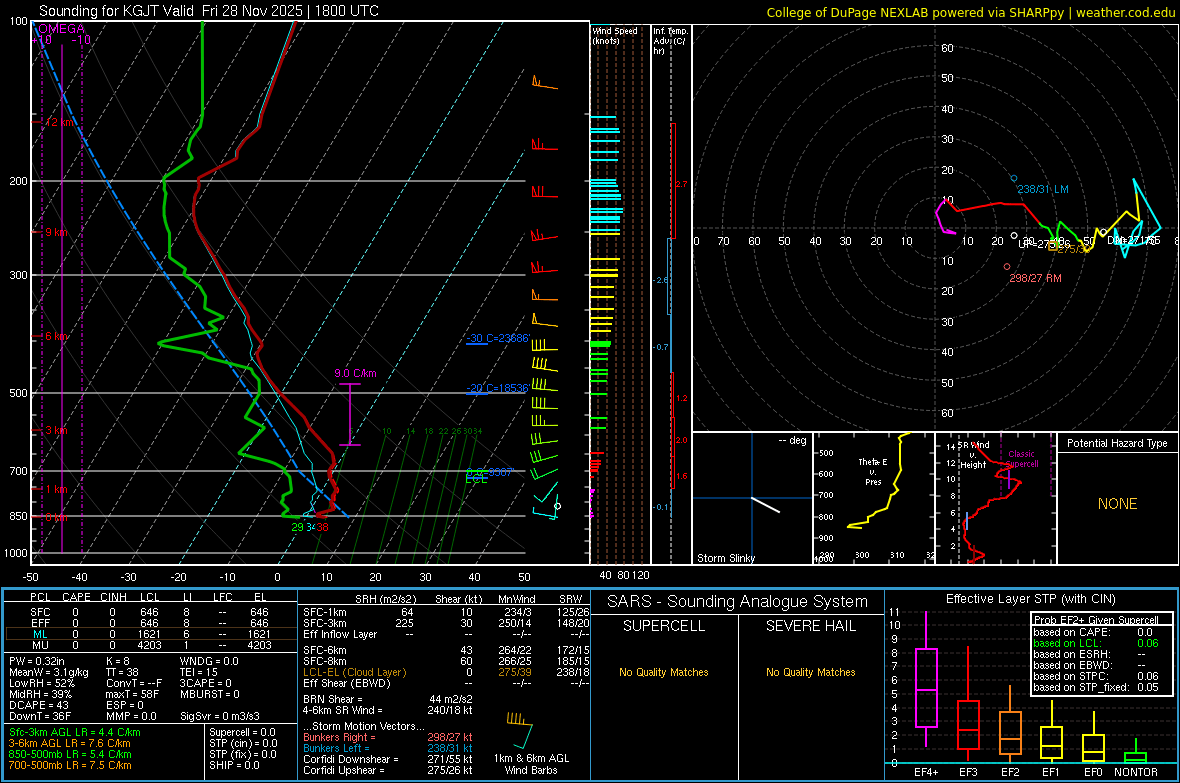Click the 1km & 6km AGL wind barbs graphic

pyautogui.click(x=520, y=729)
